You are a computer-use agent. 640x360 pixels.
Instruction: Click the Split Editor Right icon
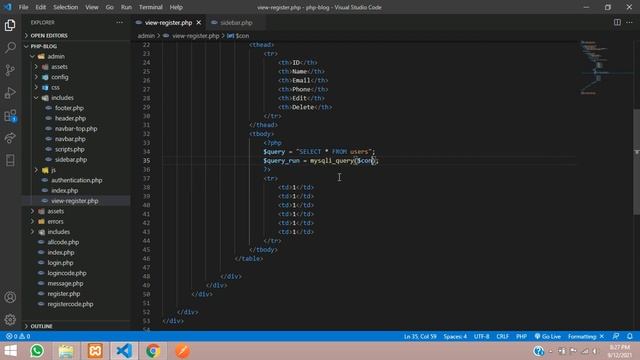coord(617,22)
